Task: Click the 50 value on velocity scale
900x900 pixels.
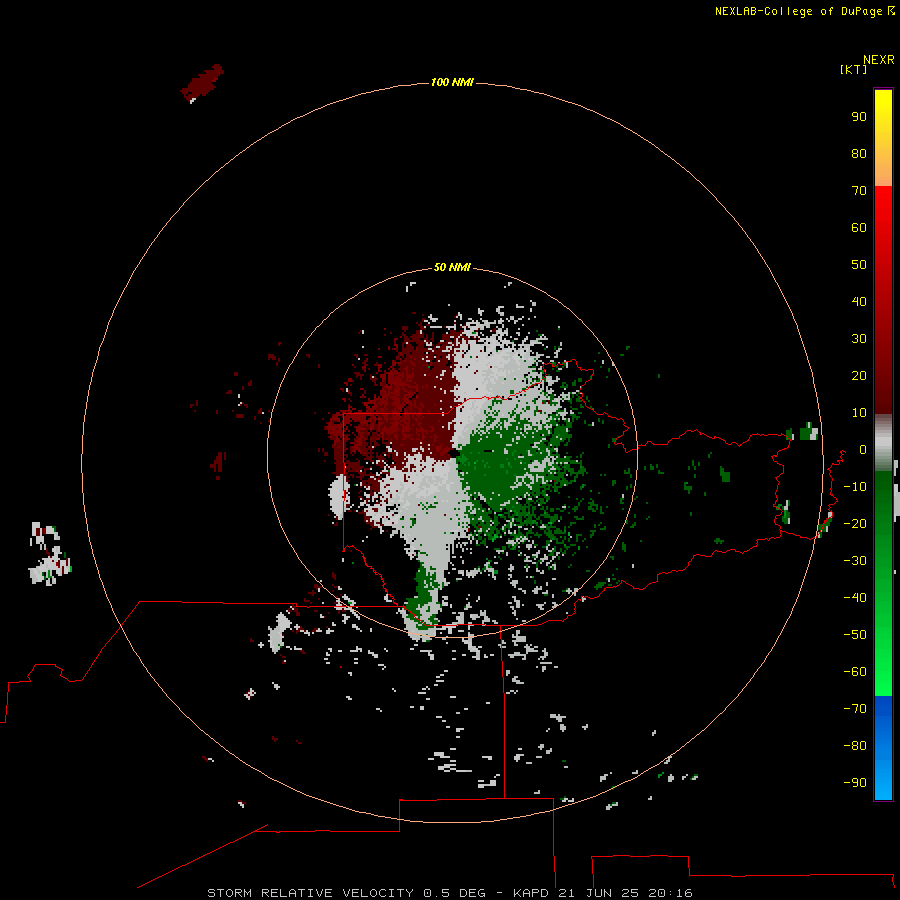Action: [859, 265]
